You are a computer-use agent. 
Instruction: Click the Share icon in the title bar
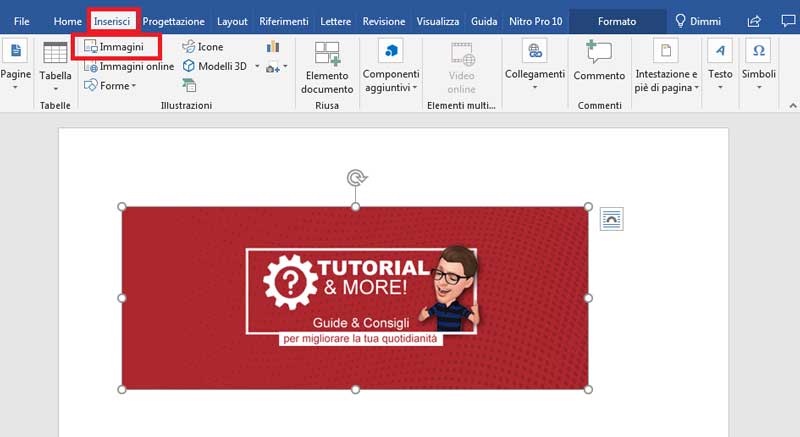point(754,21)
